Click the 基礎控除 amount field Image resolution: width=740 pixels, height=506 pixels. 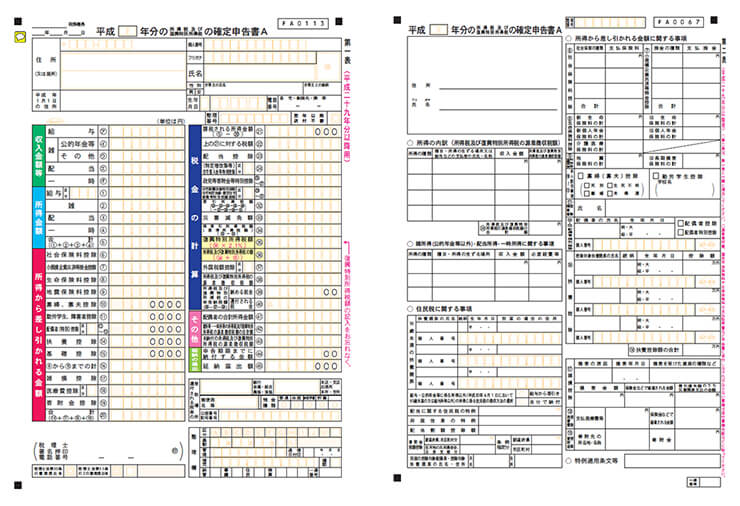pyautogui.click(x=146, y=354)
